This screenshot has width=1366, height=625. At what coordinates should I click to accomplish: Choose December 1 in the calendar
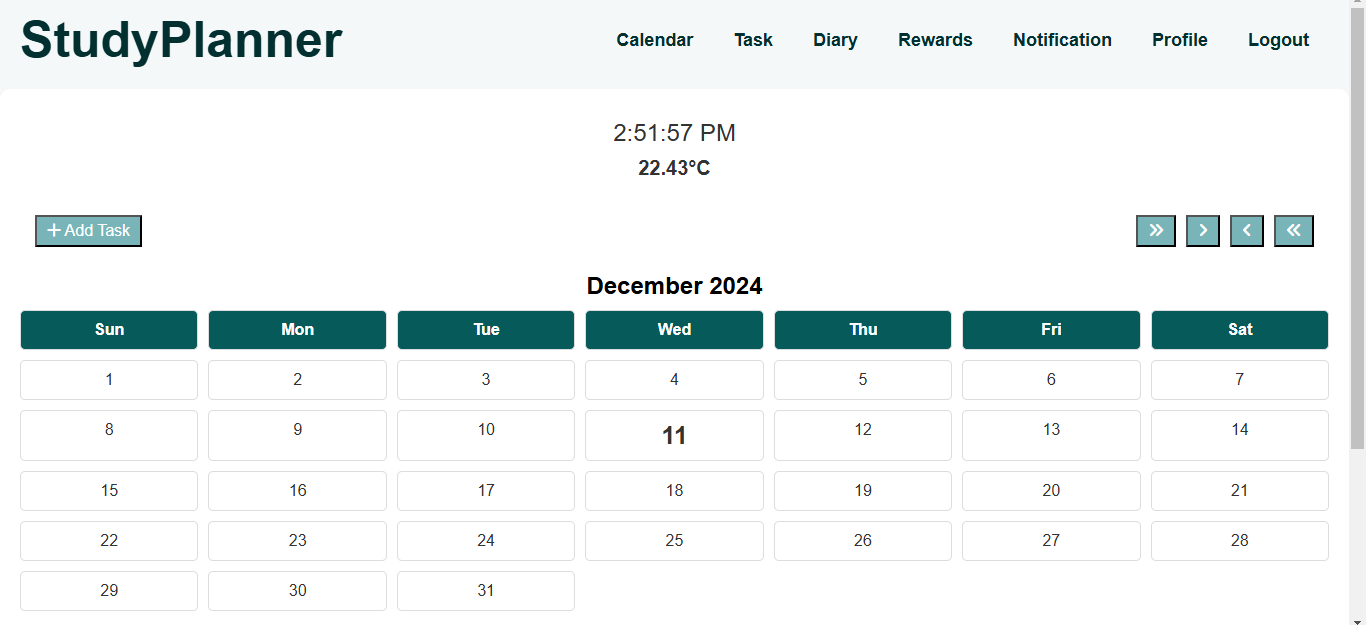(x=109, y=380)
